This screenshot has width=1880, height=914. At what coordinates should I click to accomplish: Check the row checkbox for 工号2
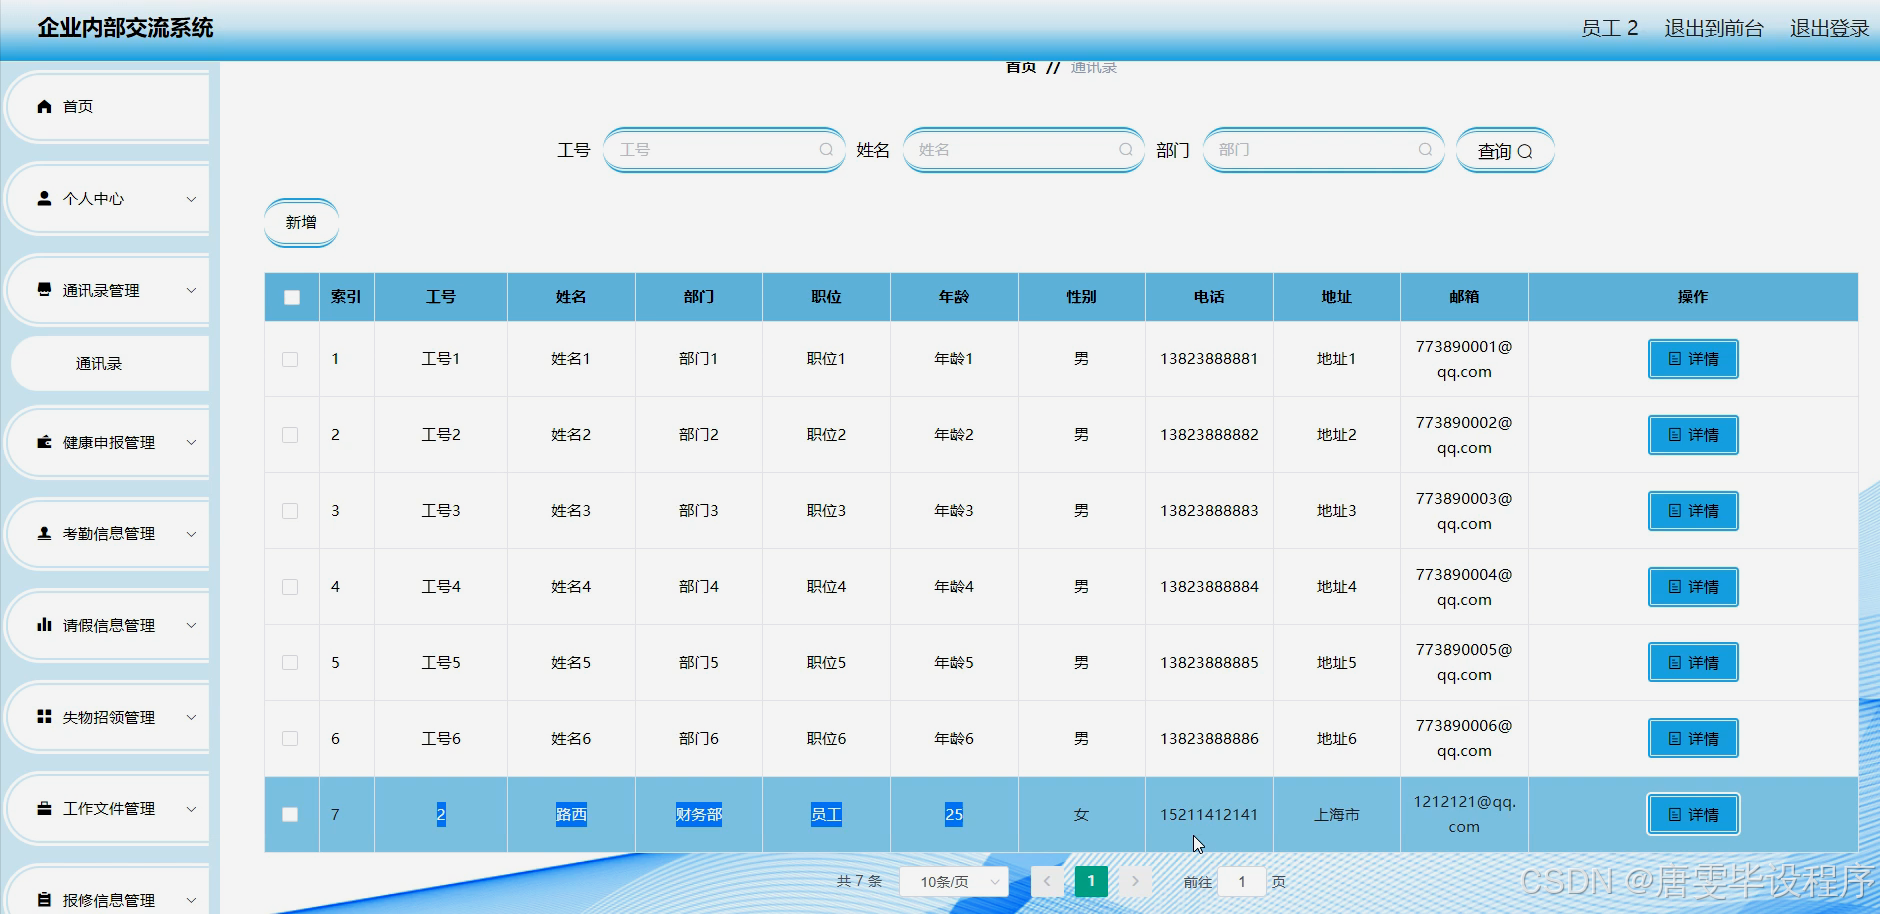(290, 435)
